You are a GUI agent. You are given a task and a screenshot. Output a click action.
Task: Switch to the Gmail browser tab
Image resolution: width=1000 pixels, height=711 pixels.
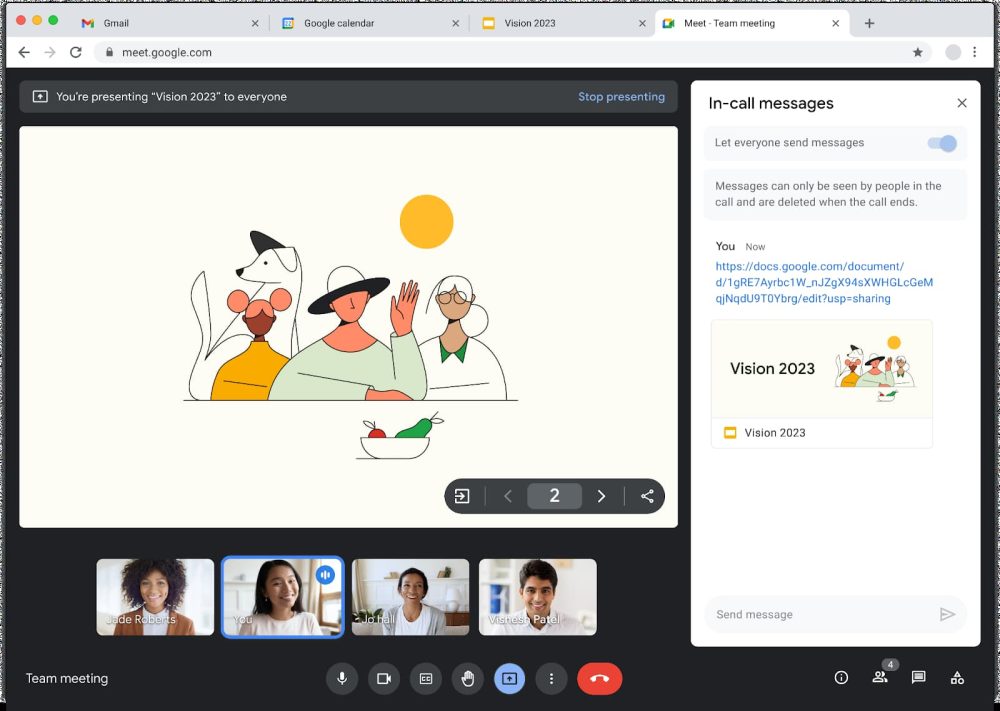pos(116,23)
